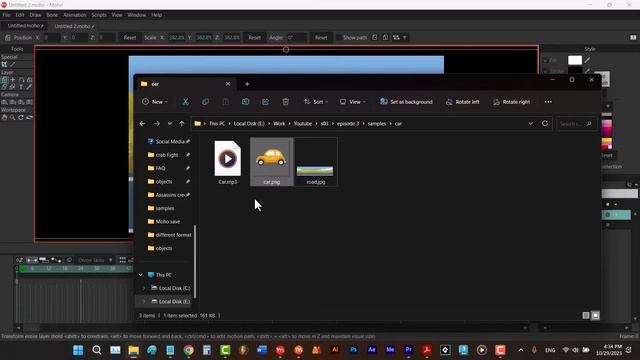This screenshot has height=360, width=640.
Task: Select the road.jpg thumbnail
Action: [316, 162]
